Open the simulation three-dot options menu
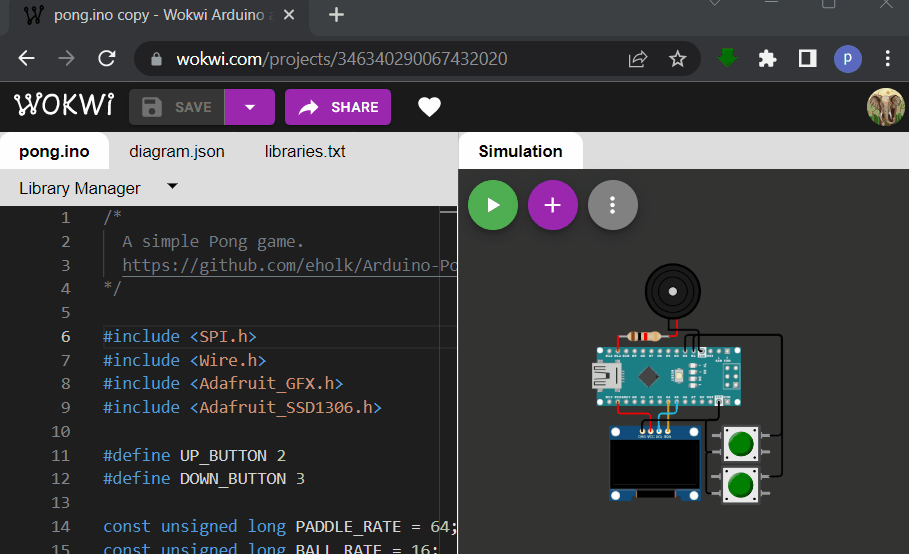Viewport: 909px width, 554px height. pos(613,205)
